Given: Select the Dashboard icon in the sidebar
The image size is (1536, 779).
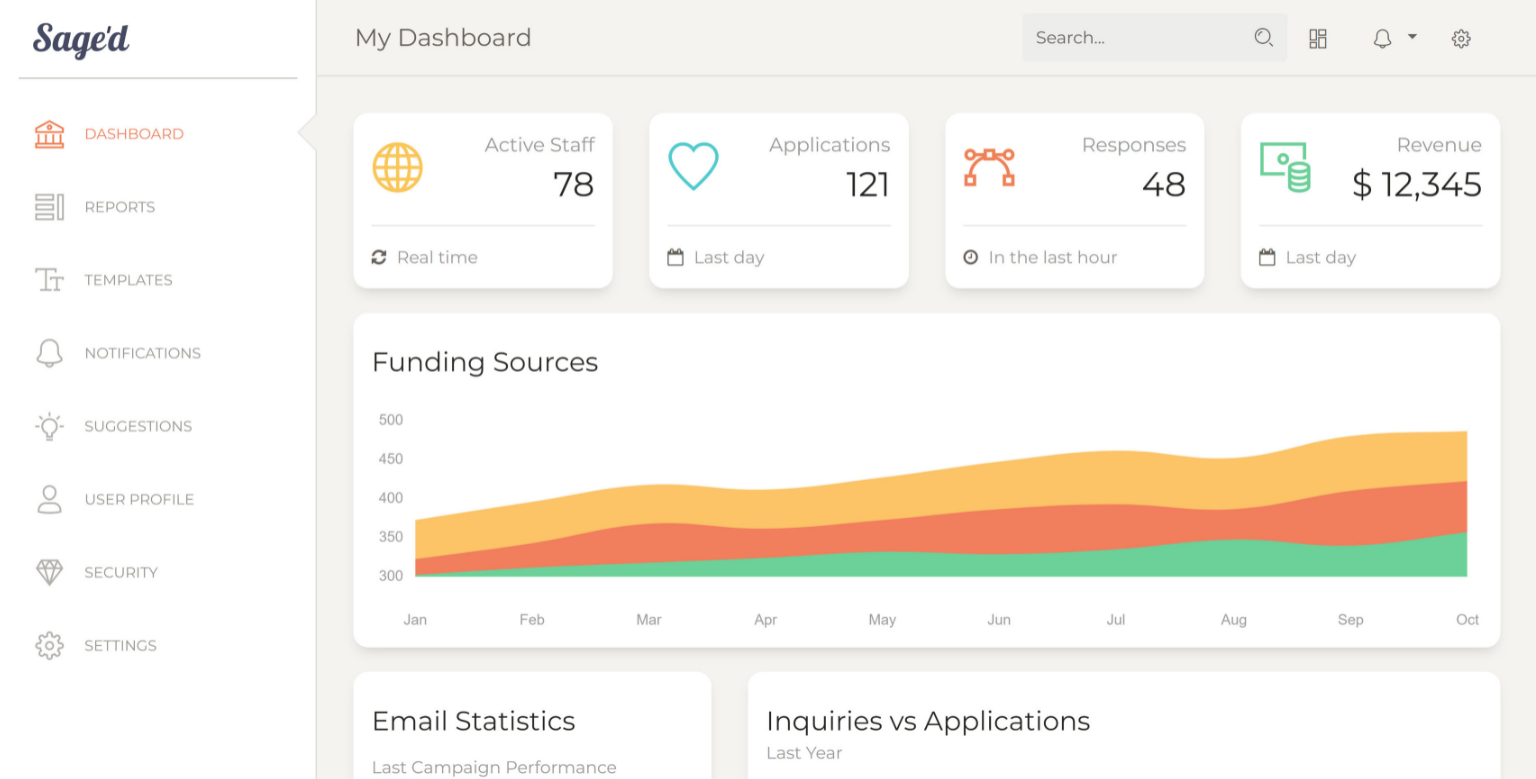Looking at the screenshot, I should tap(48, 133).
